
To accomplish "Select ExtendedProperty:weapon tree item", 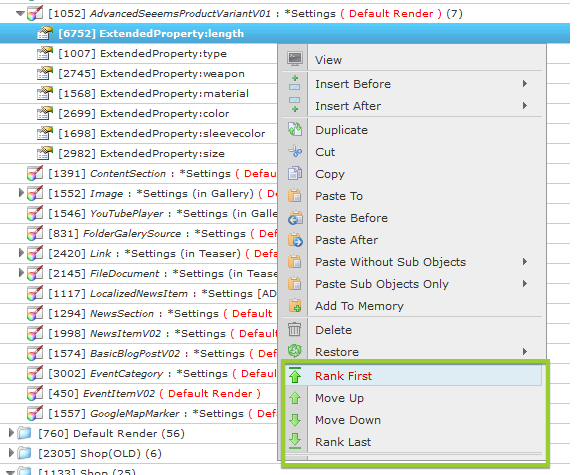I will pyautogui.click(x=172, y=73).
